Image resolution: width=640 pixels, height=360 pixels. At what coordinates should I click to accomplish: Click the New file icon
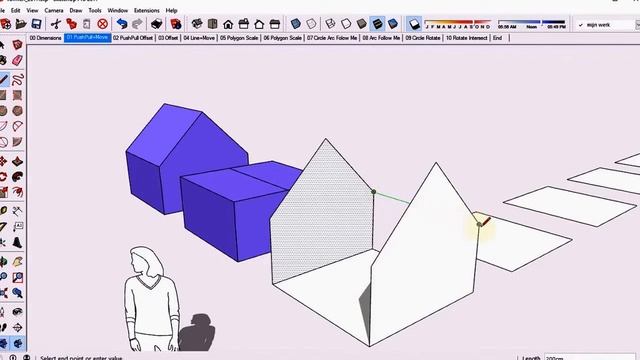pyautogui.click(x=6, y=24)
